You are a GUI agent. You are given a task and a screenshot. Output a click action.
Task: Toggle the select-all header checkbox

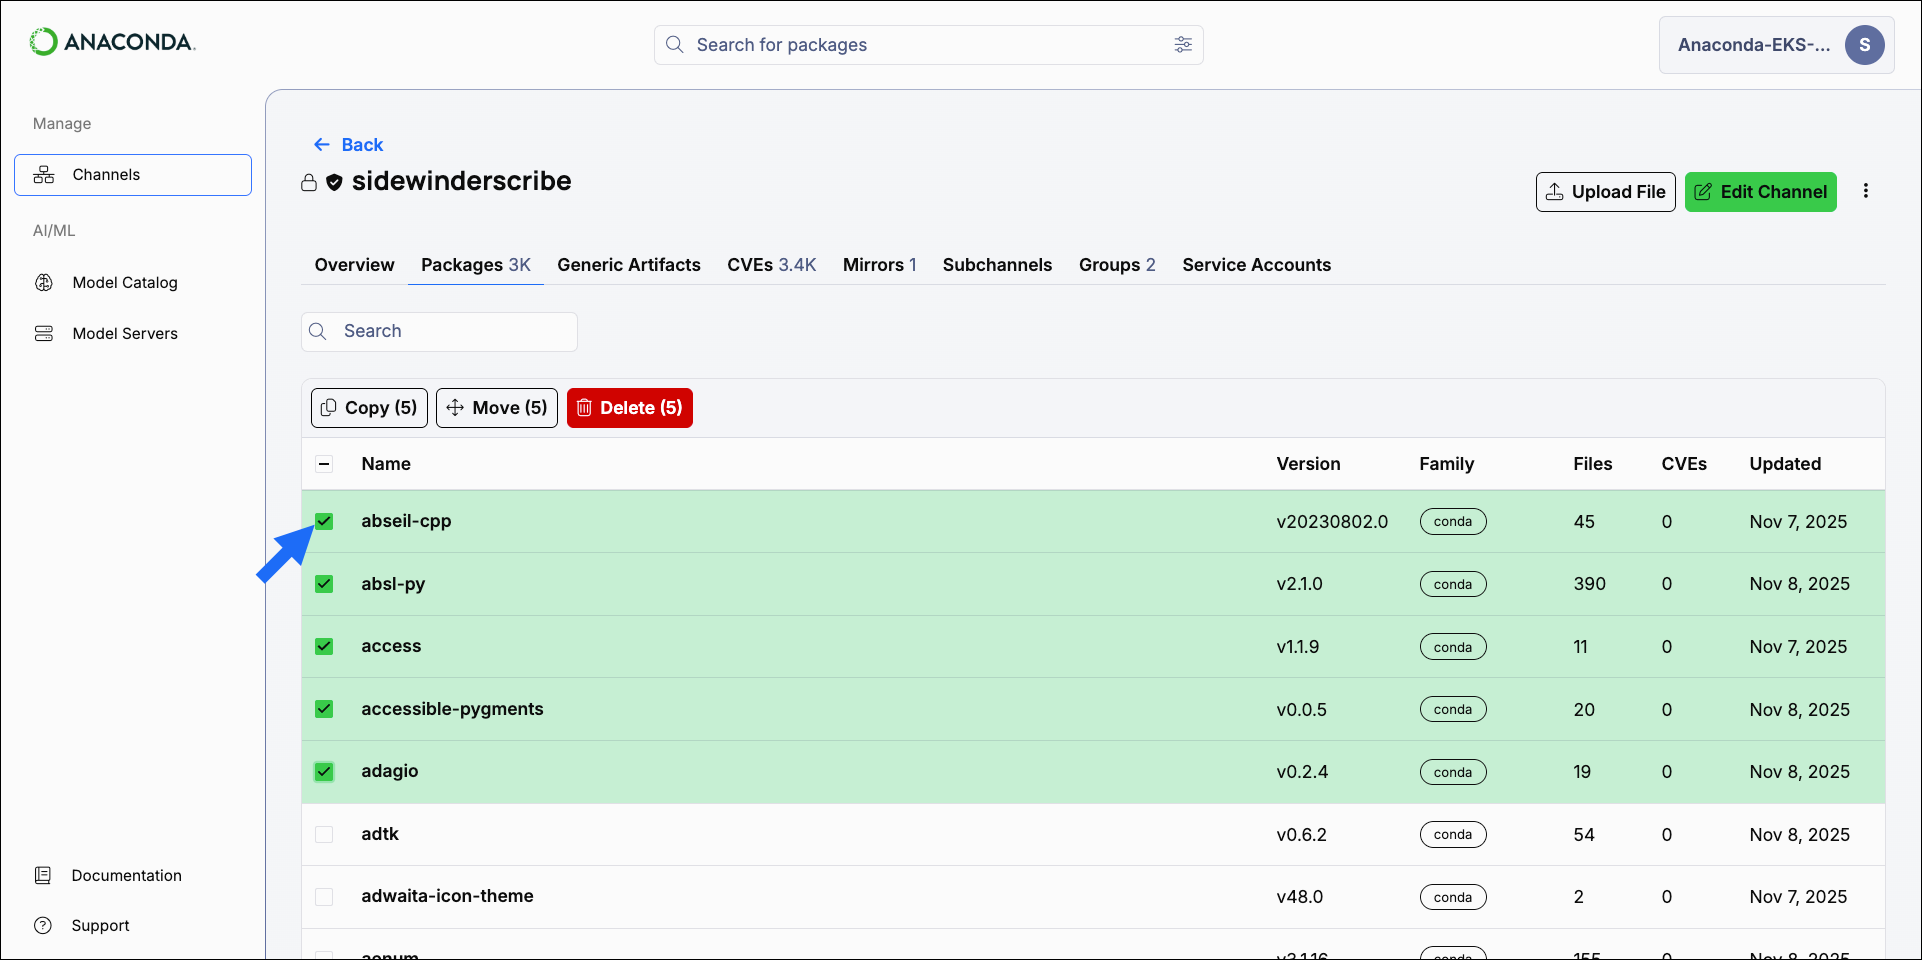pyautogui.click(x=324, y=463)
